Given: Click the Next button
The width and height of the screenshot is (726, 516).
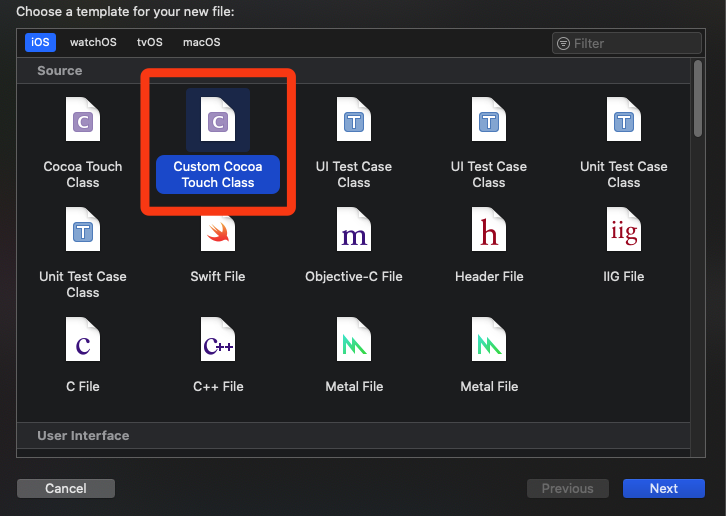Looking at the screenshot, I should pyautogui.click(x=663, y=488).
